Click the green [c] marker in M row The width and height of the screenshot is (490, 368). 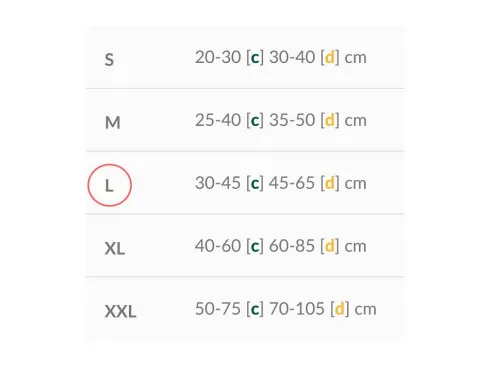tap(255, 121)
